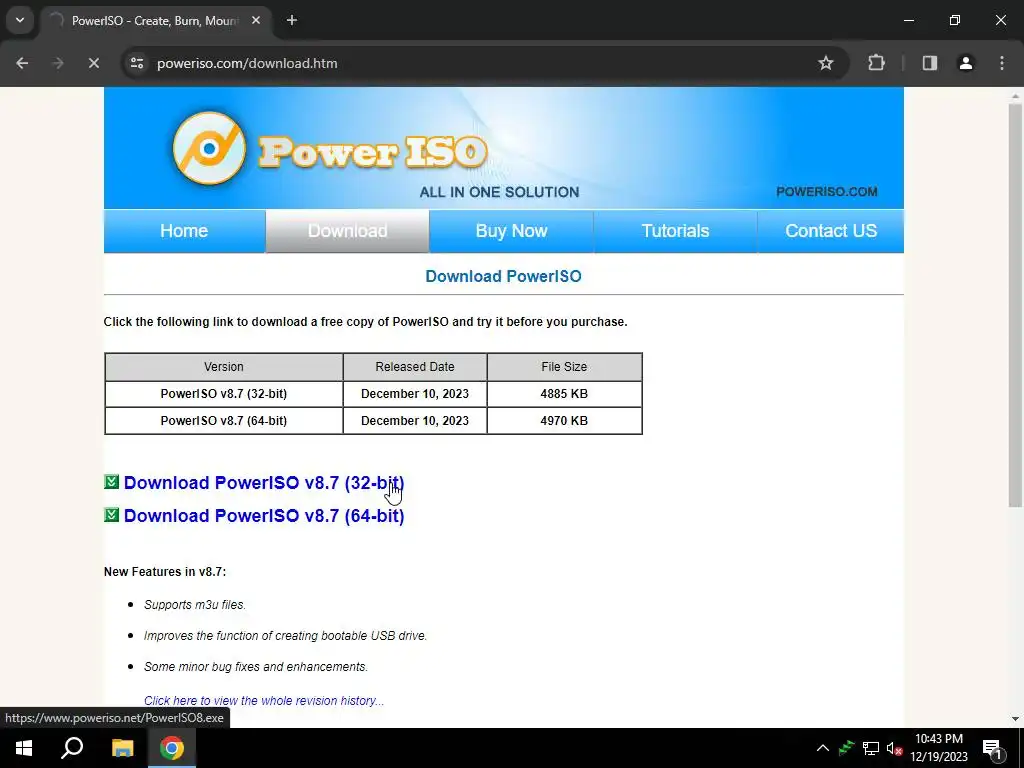Open Chrome profile avatar icon

pyautogui.click(x=966, y=63)
